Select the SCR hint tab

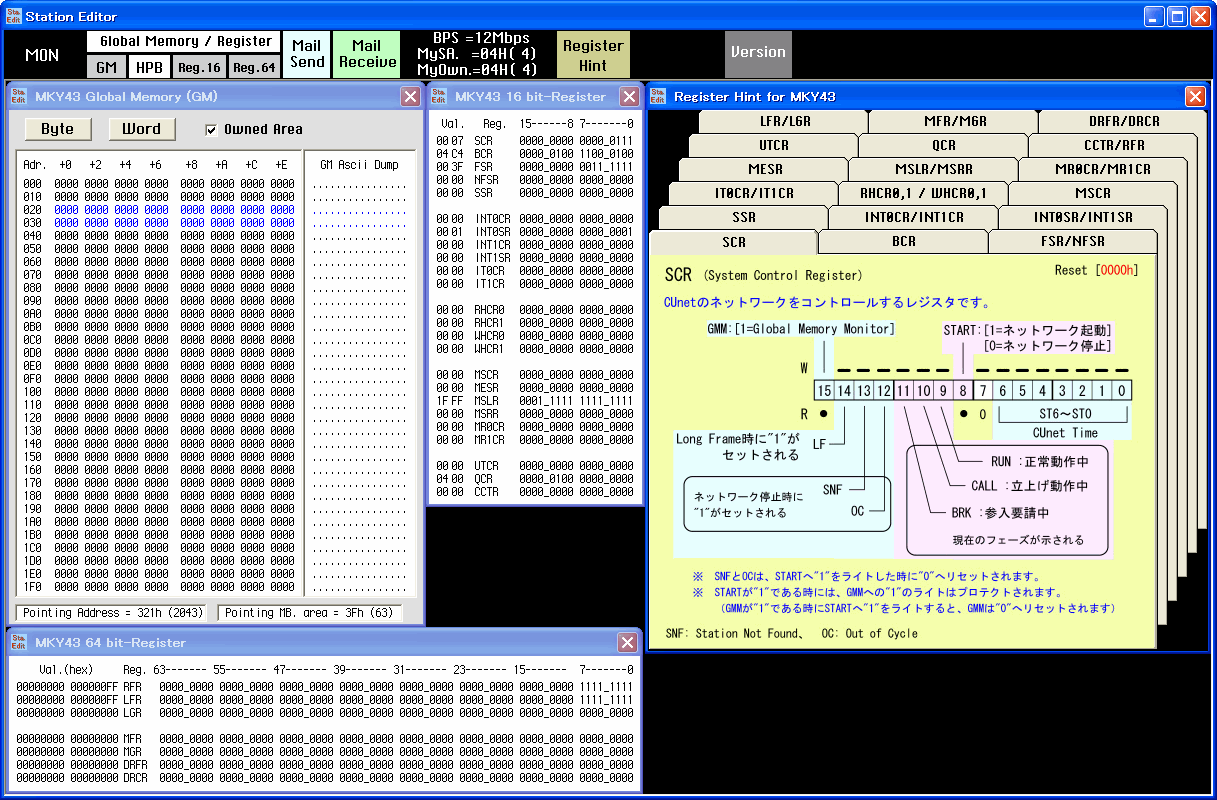click(x=733, y=242)
